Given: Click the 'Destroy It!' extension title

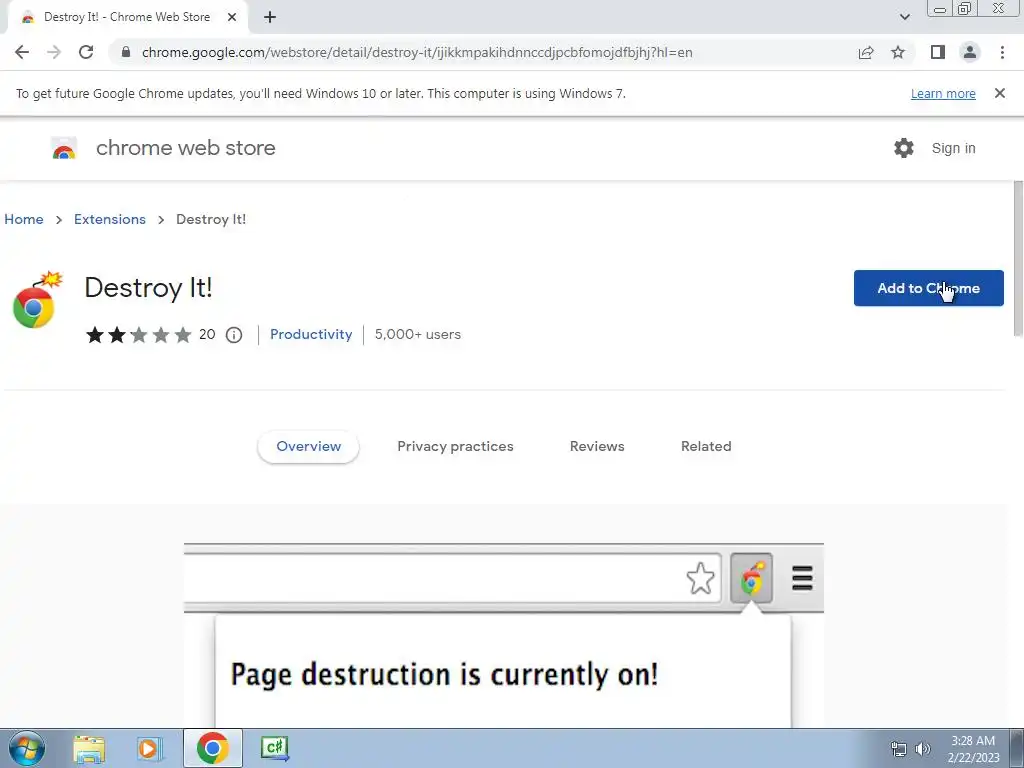Looking at the screenshot, I should coord(148,288).
